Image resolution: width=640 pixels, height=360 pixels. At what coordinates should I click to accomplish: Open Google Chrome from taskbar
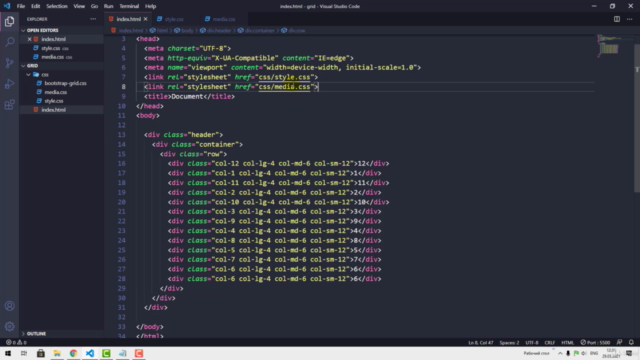click(73, 353)
